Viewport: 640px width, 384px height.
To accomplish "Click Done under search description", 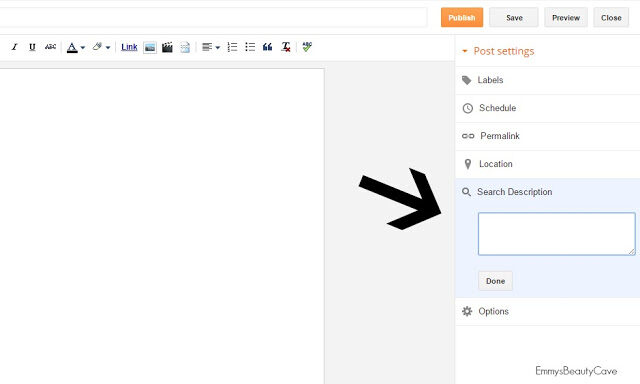I will 496,281.
